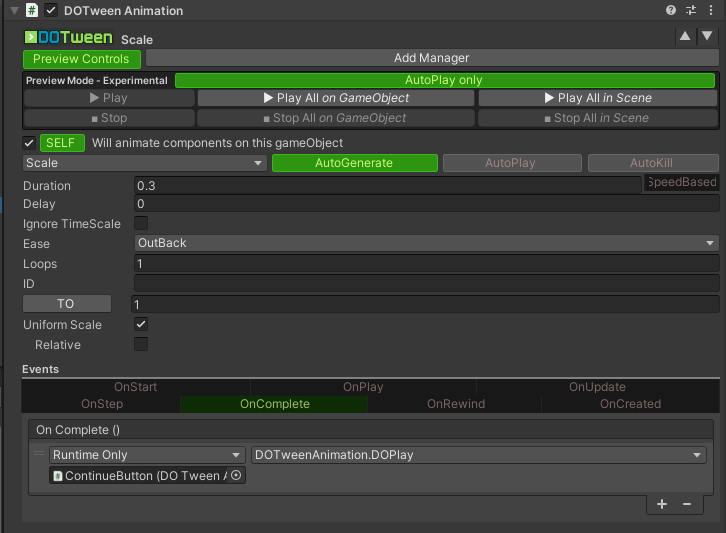
Task: Toggle the AutoPlay option
Action: (x=512, y=163)
